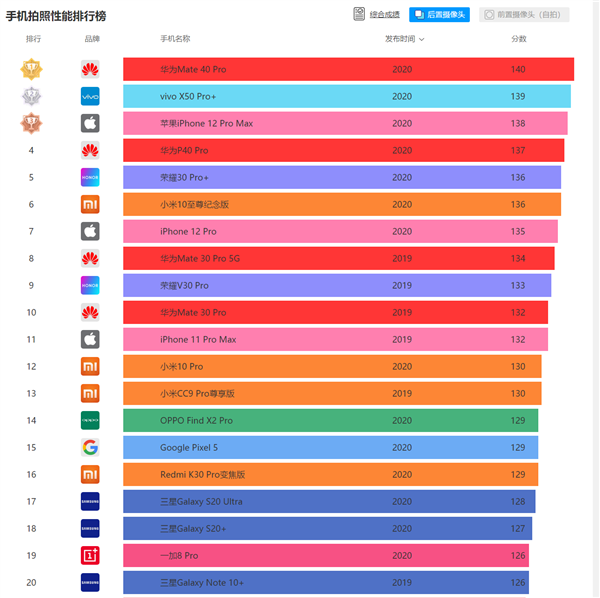The height and width of the screenshot is (598, 600).
Task: Click the vivo brand logo in row two
Action: (90, 96)
